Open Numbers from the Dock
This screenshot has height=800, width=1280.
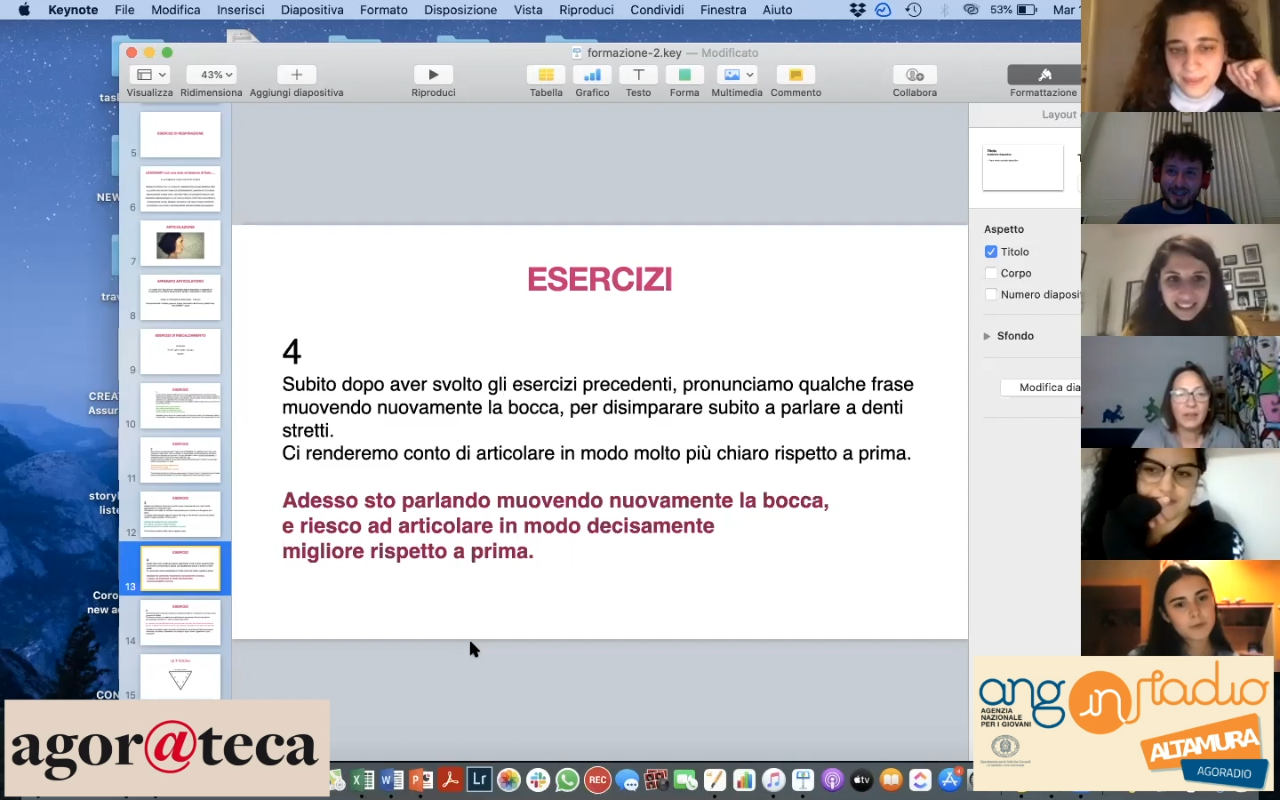(x=744, y=780)
